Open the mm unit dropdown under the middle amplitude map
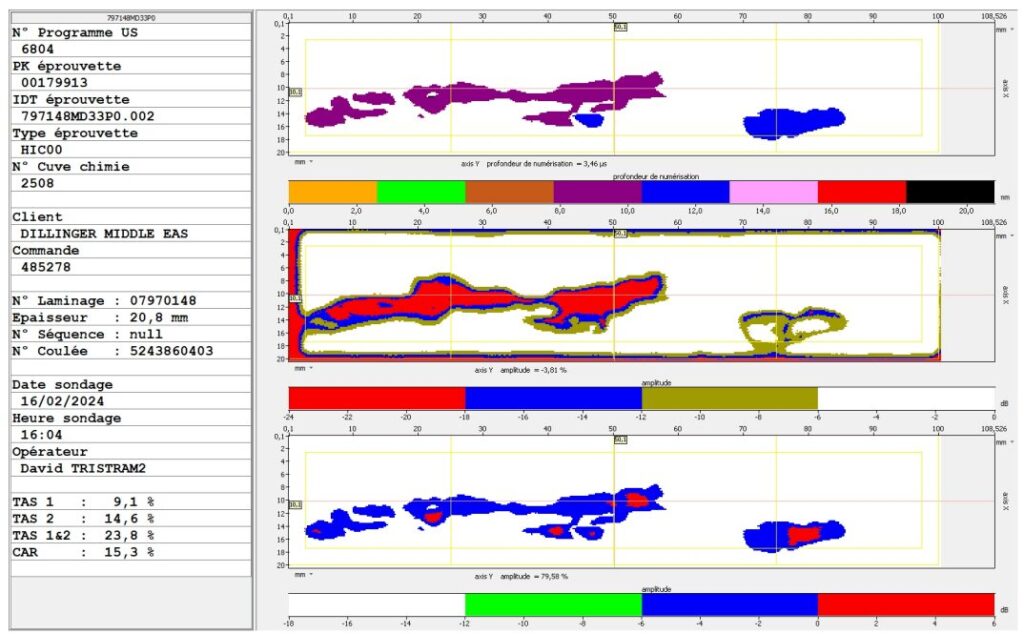1024x634 pixels. (303, 368)
